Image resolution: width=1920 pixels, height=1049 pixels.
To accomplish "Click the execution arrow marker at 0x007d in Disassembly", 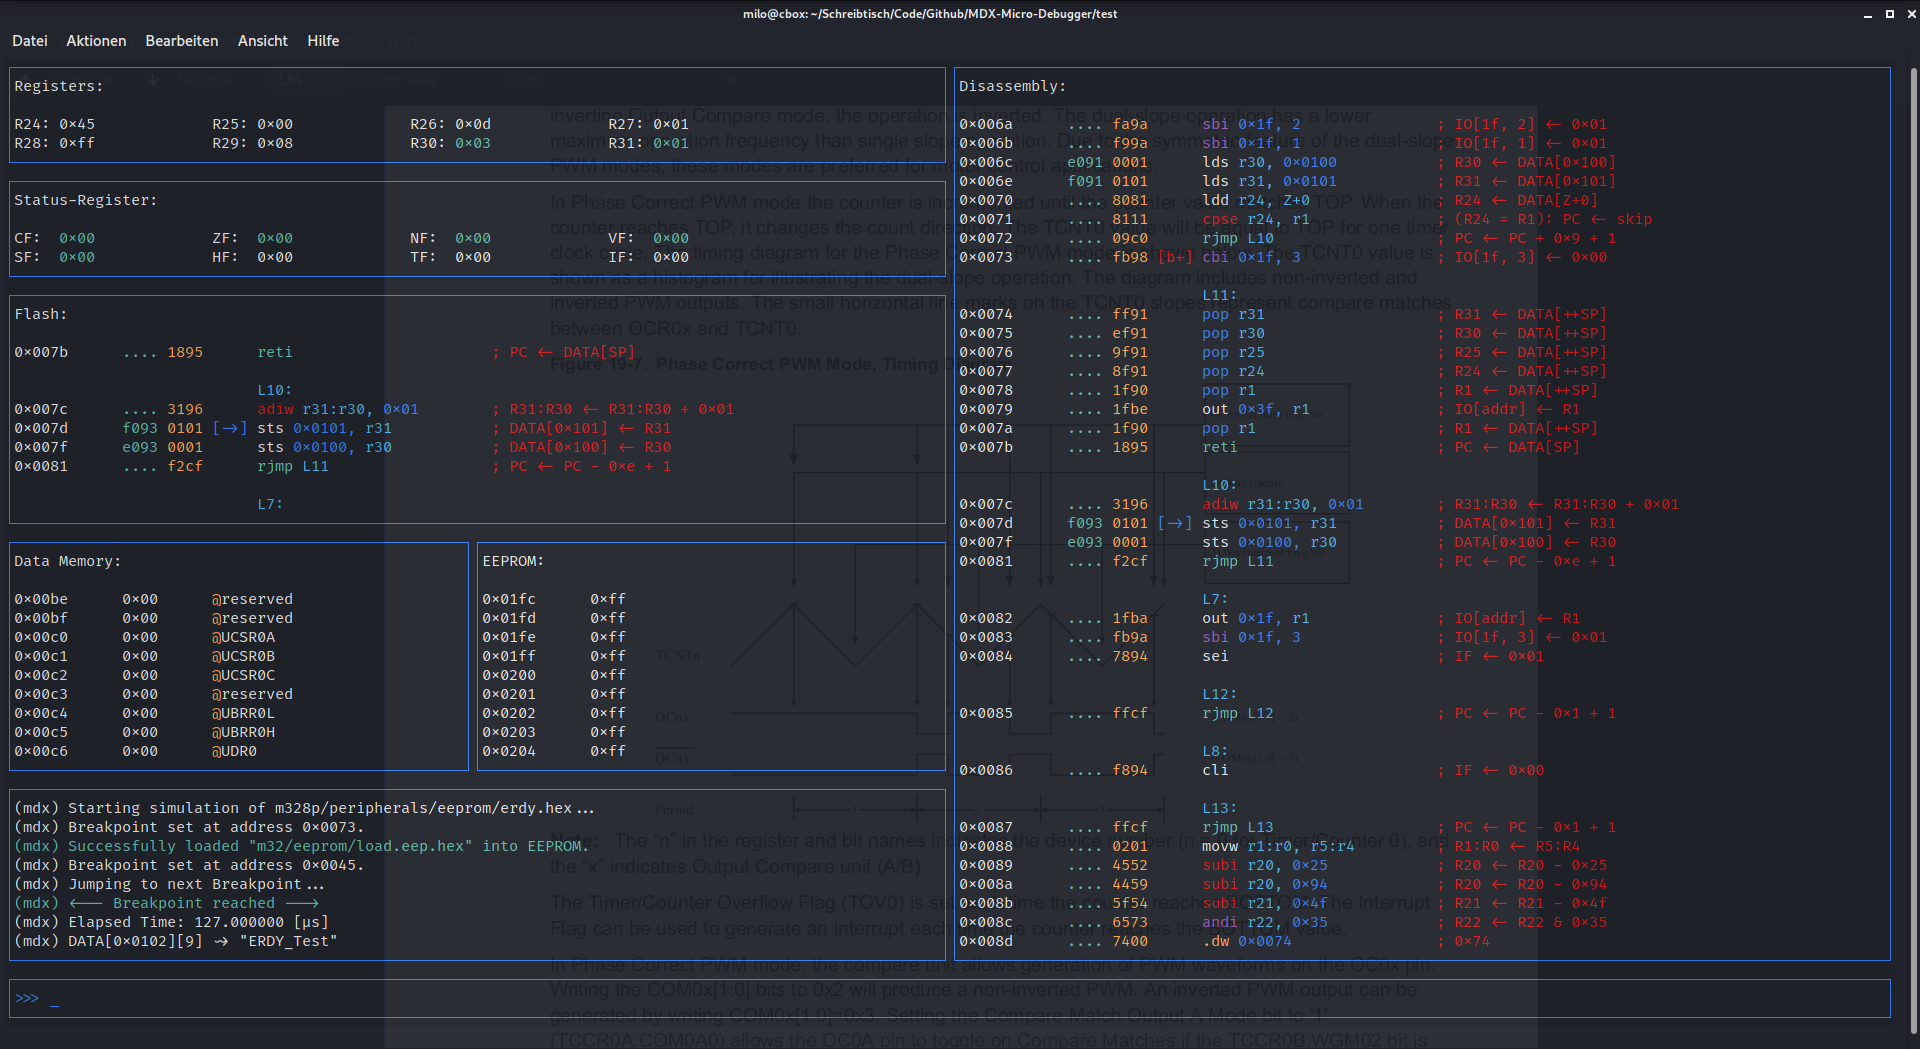I will click(x=1175, y=523).
